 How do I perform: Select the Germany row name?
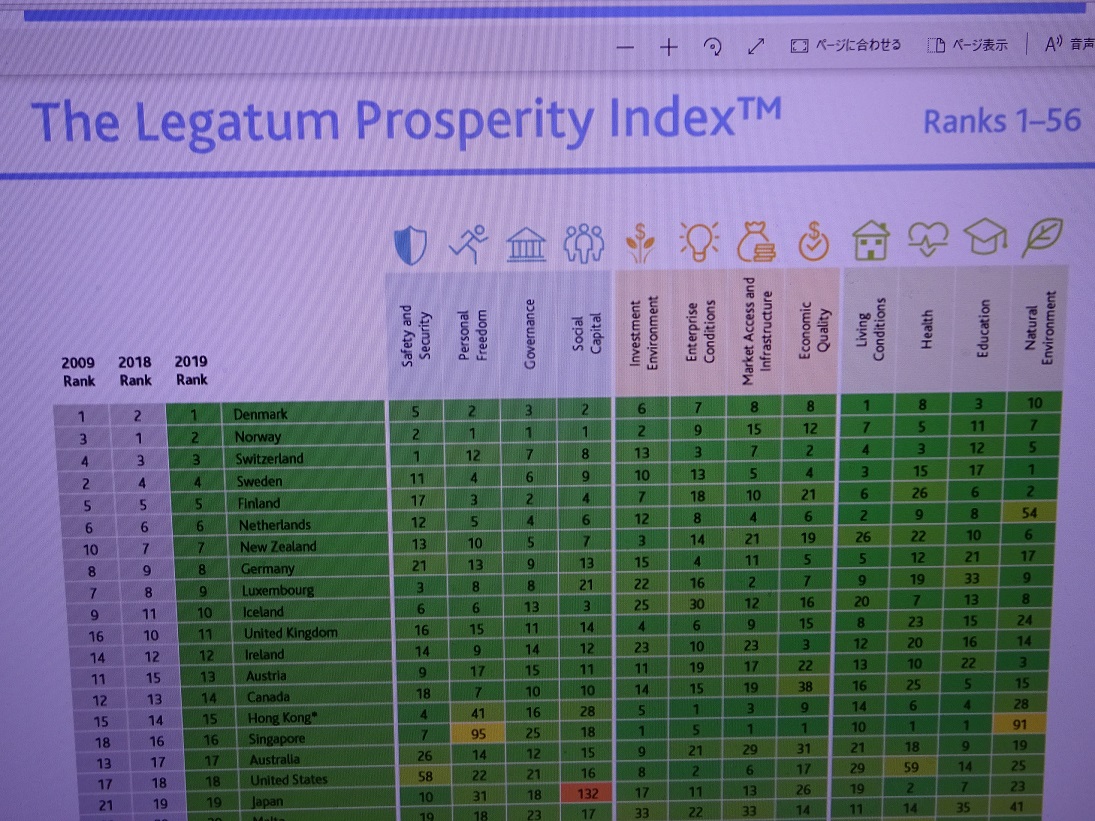(267, 568)
